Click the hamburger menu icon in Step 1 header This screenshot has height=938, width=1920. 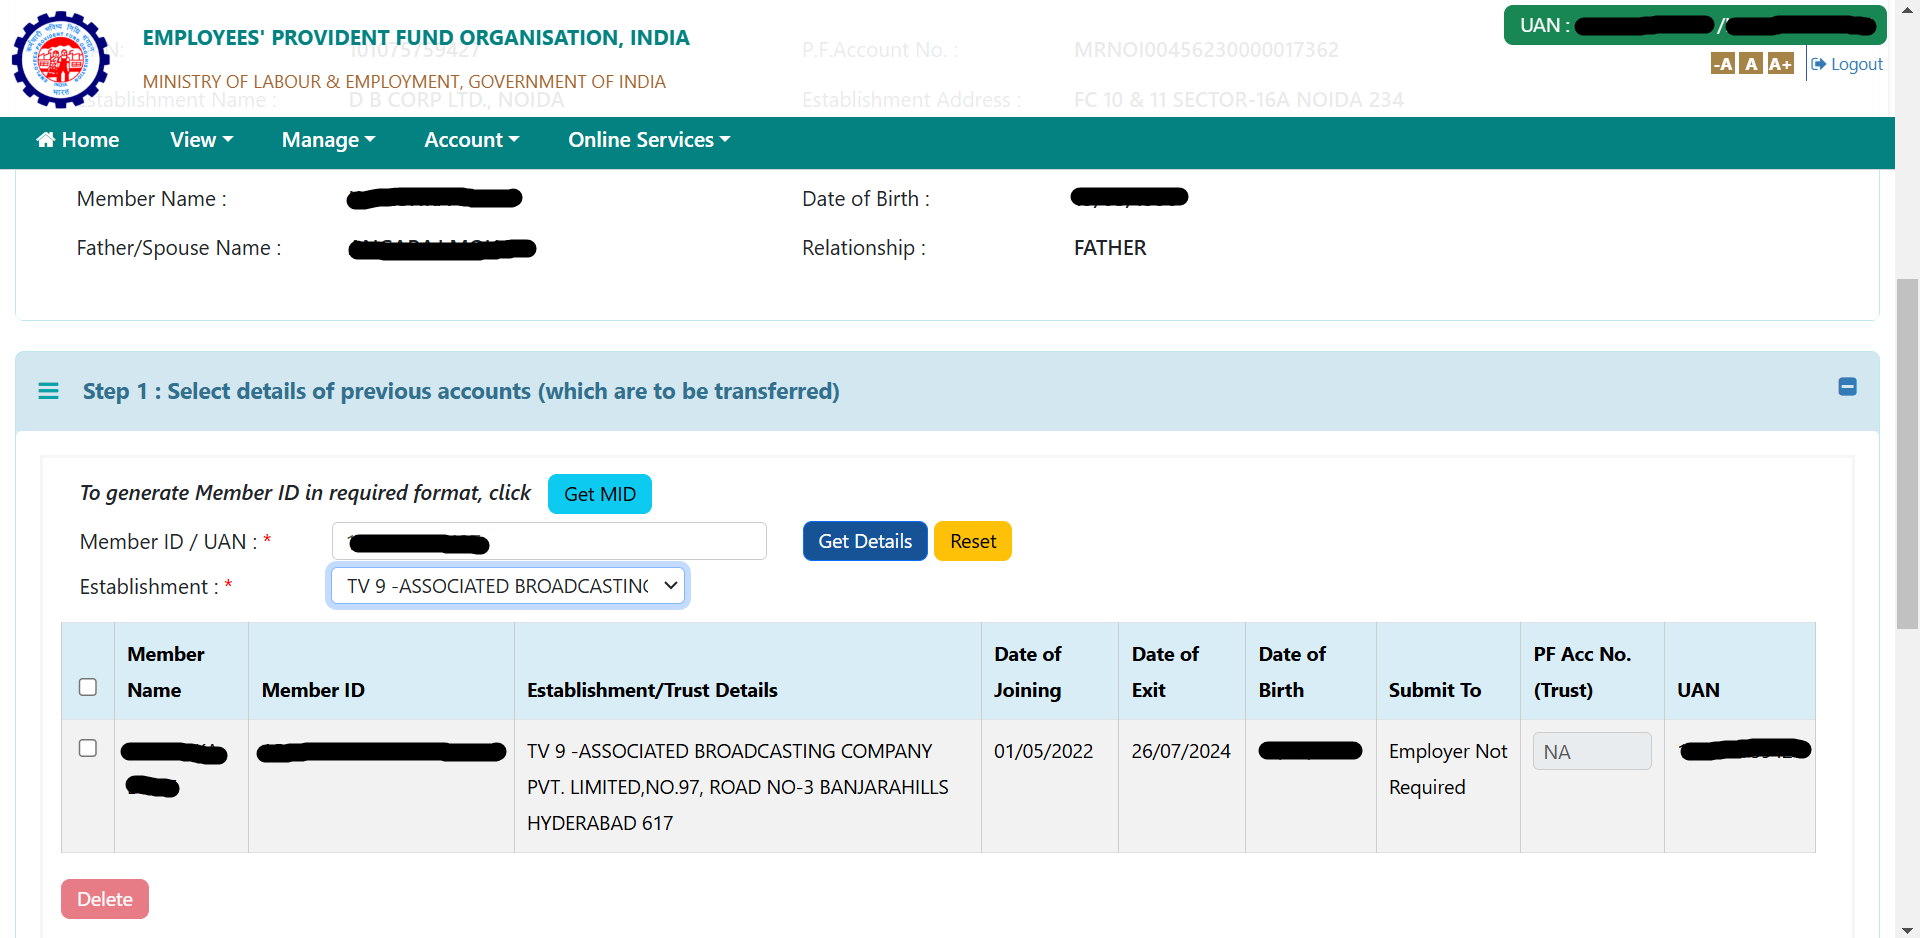[x=48, y=391]
